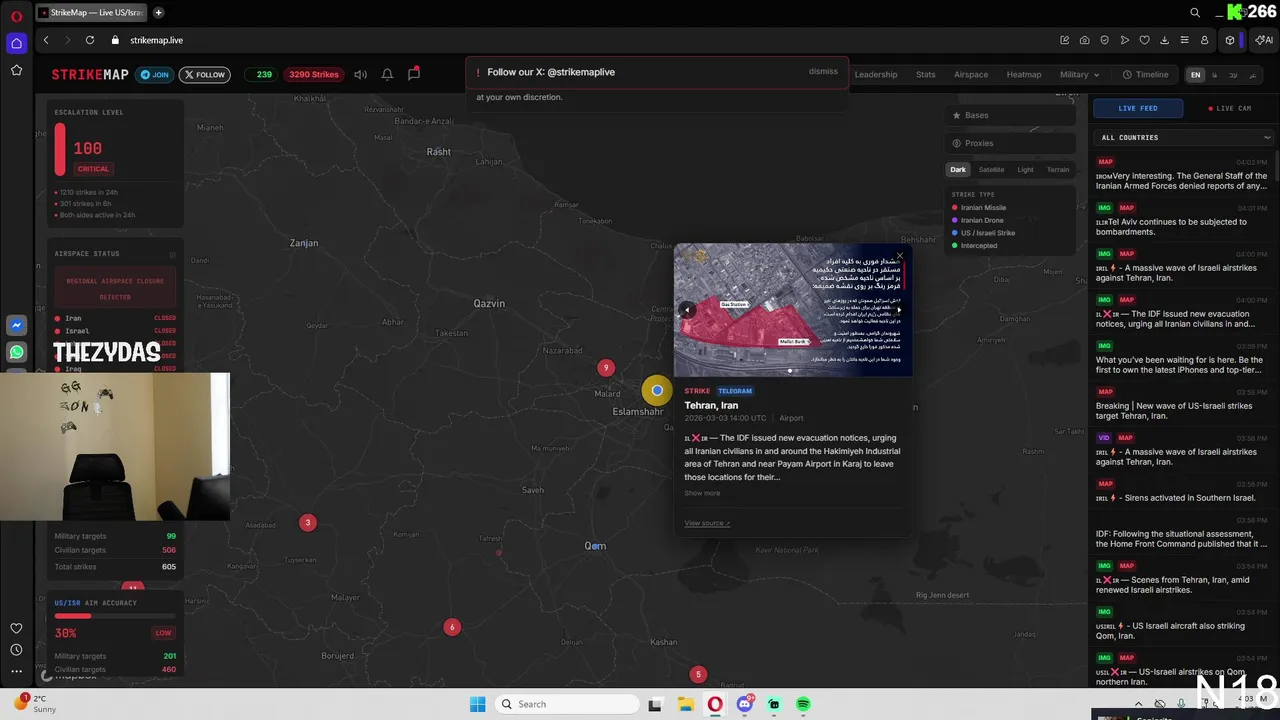Open Discord from Windows taskbar

[x=745, y=704]
